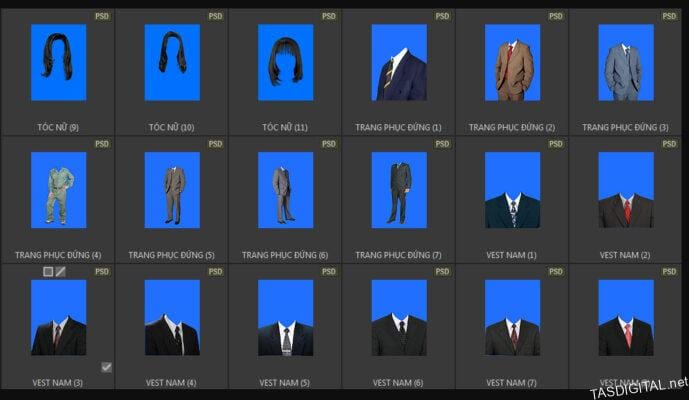Pick the TRANG PHỤC ĐỨNG (5) thumbnail

click(x=172, y=190)
